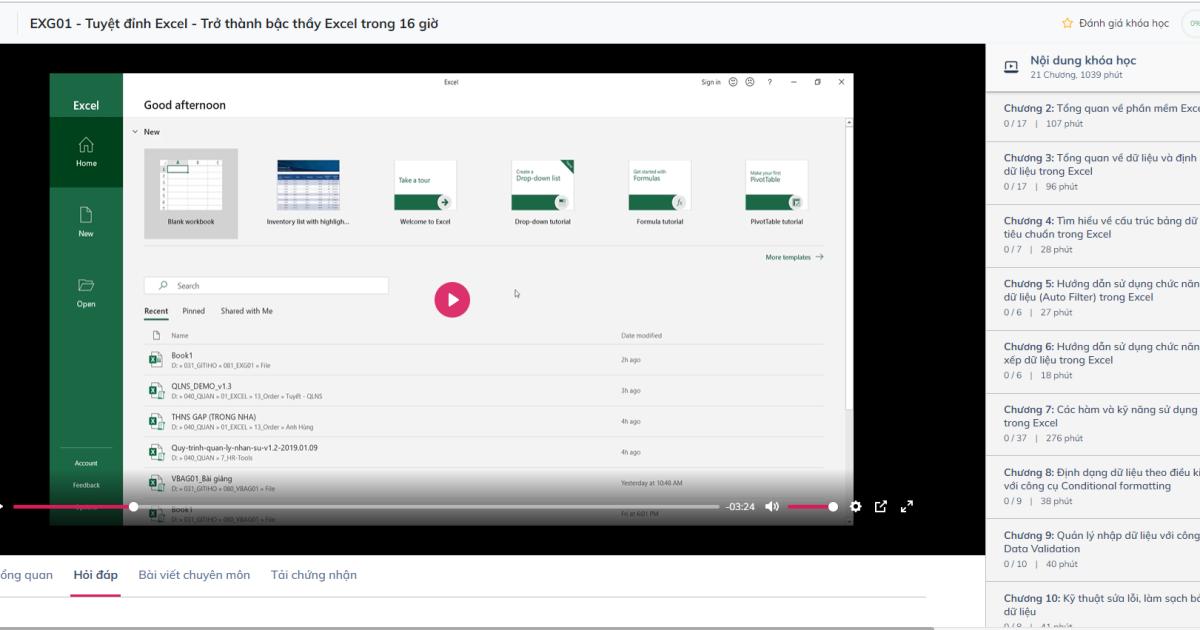Mute the video using the speaker icon
This screenshot has height=630, width=1200.
pos(772,507)
